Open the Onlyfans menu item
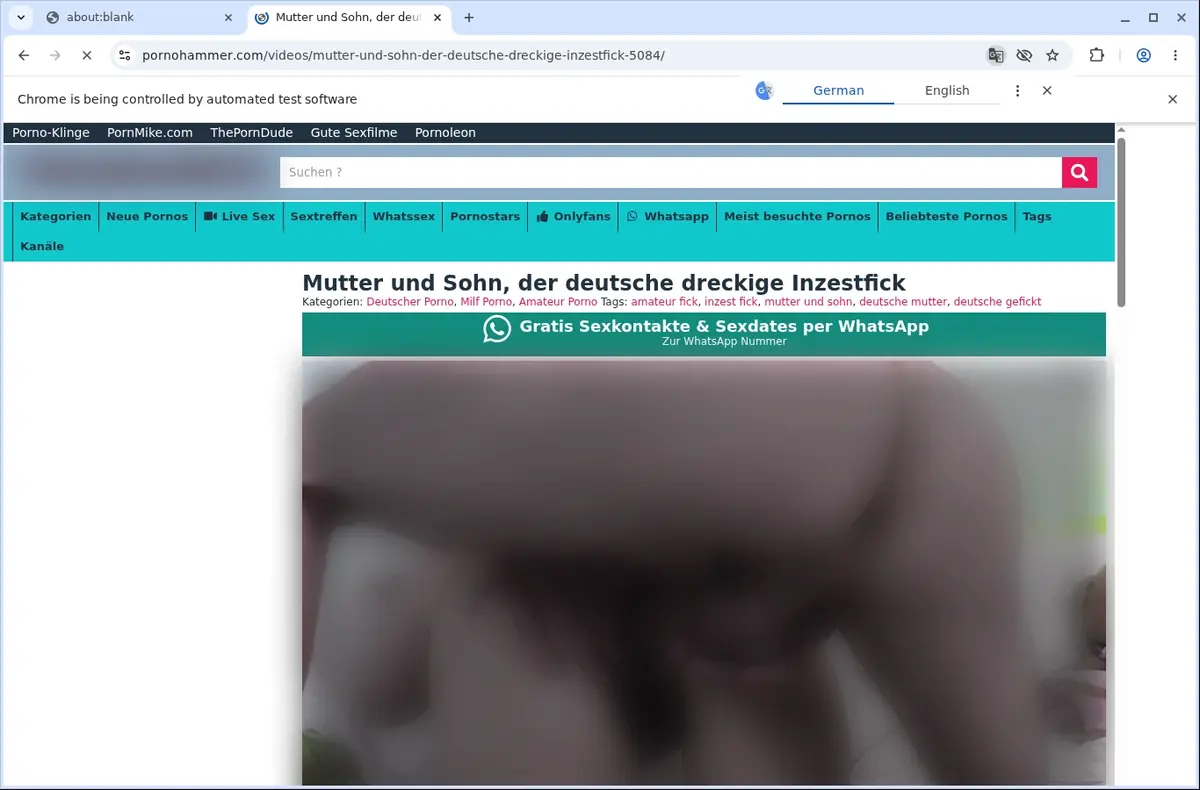This screenshot has height=790, width=1200. [x=573, y=216]
